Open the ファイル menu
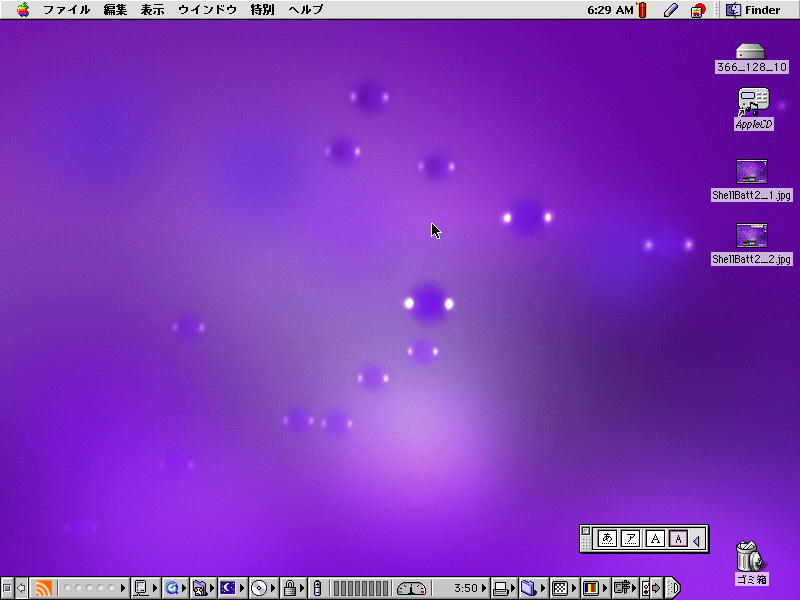 coord(66,10)
